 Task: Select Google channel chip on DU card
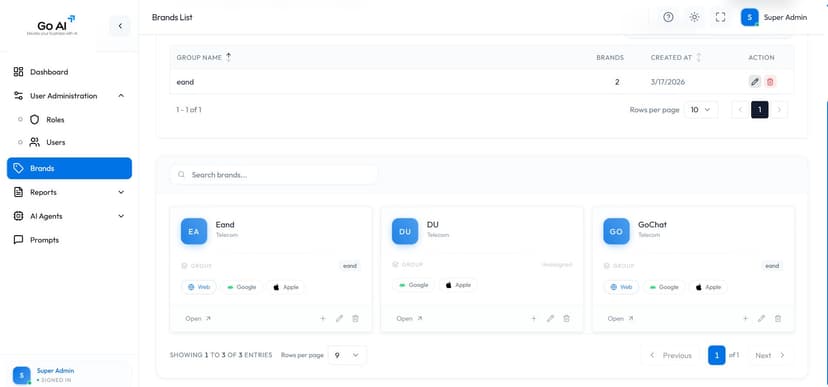pyautogui.click(x=413, y=285)
